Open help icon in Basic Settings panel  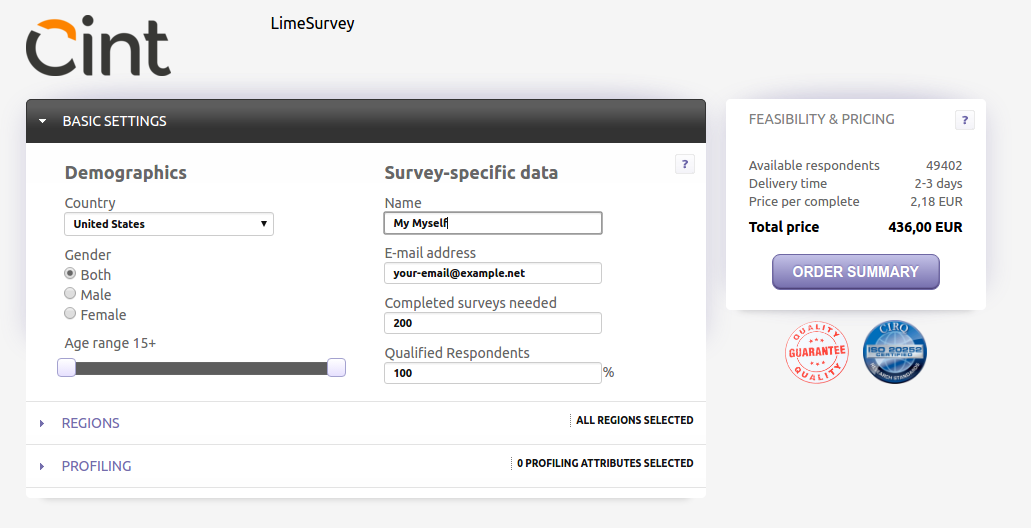(684, 164)
